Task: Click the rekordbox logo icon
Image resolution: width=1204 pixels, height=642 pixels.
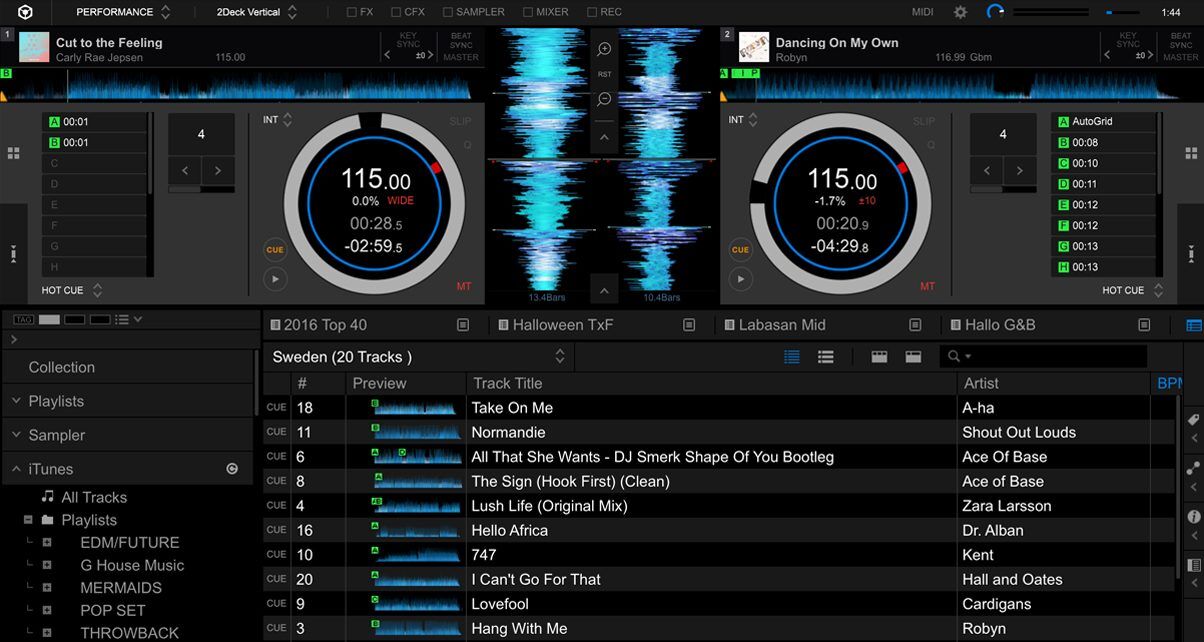Action: (x=24, y=12)
